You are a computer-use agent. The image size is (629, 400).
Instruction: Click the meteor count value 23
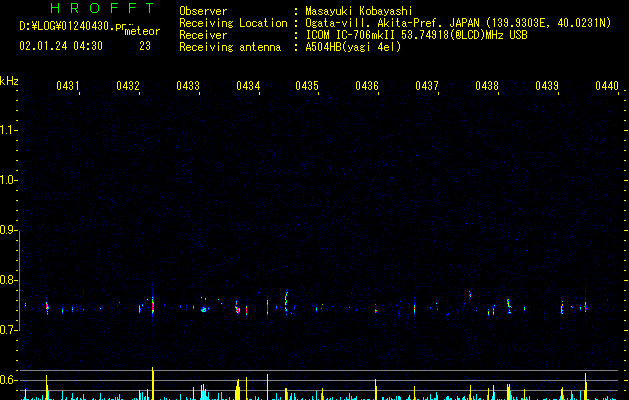(x=145, y=46)
